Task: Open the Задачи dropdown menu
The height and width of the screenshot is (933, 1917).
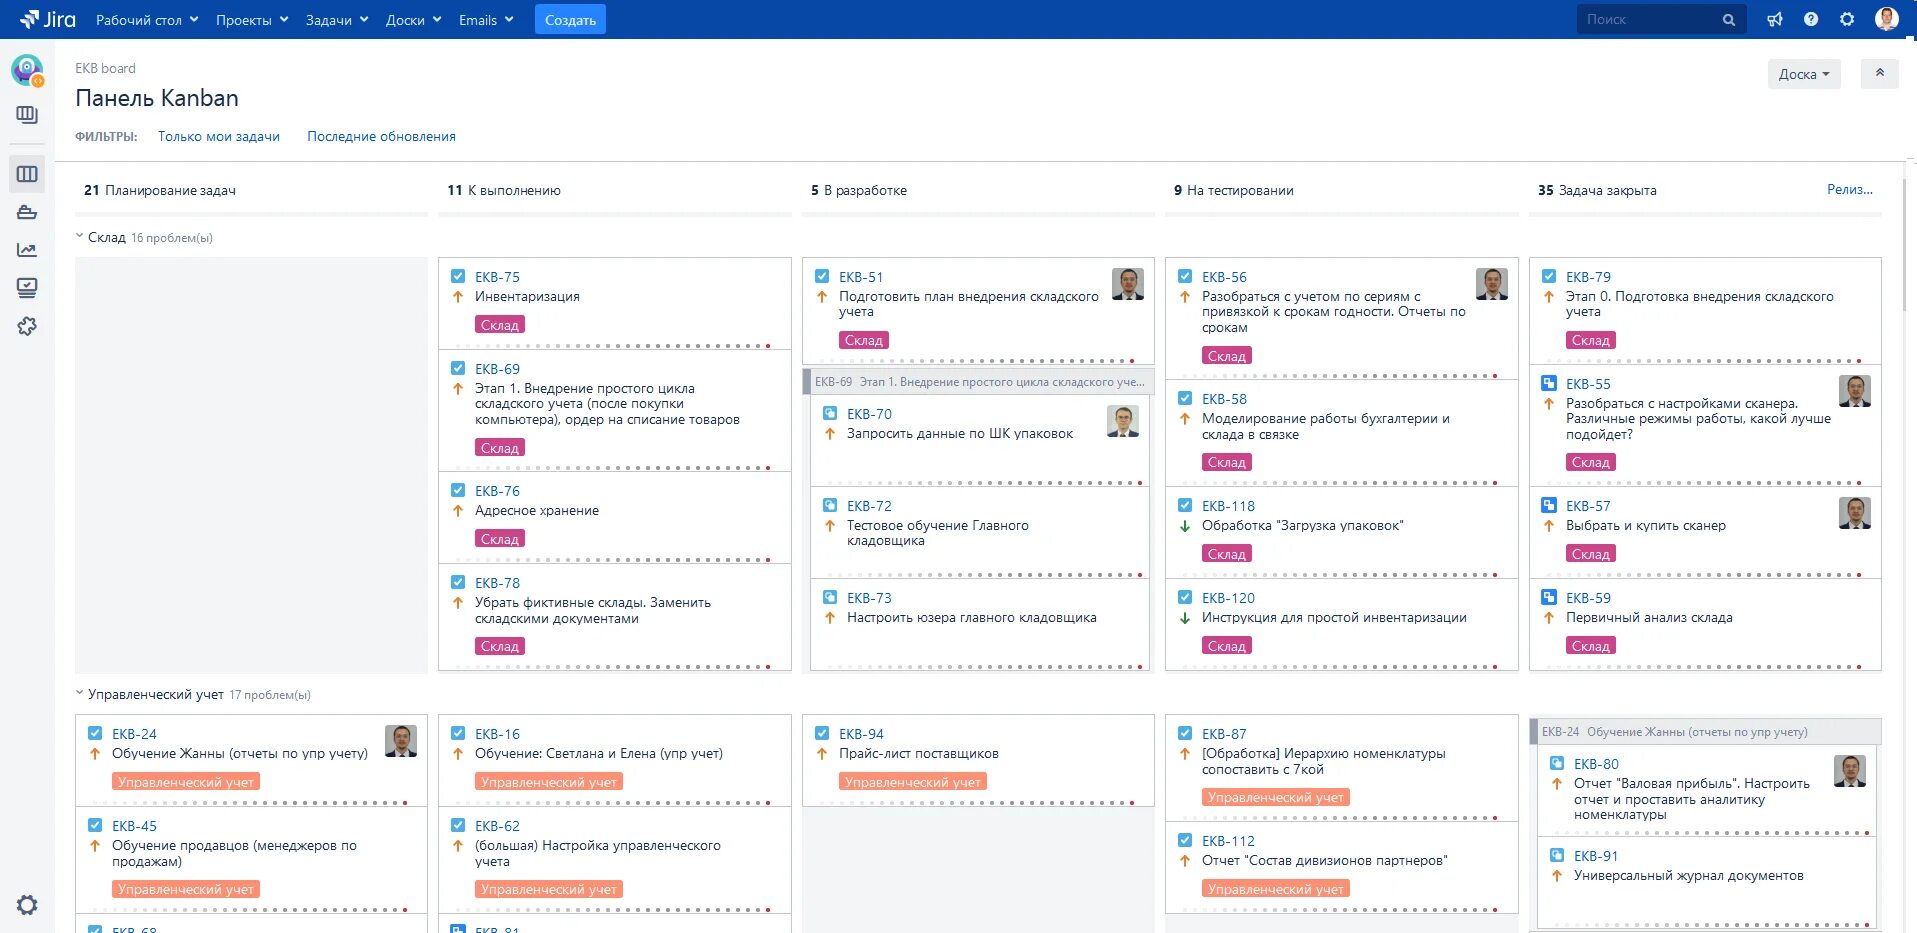Action: [x=337, y=20]
